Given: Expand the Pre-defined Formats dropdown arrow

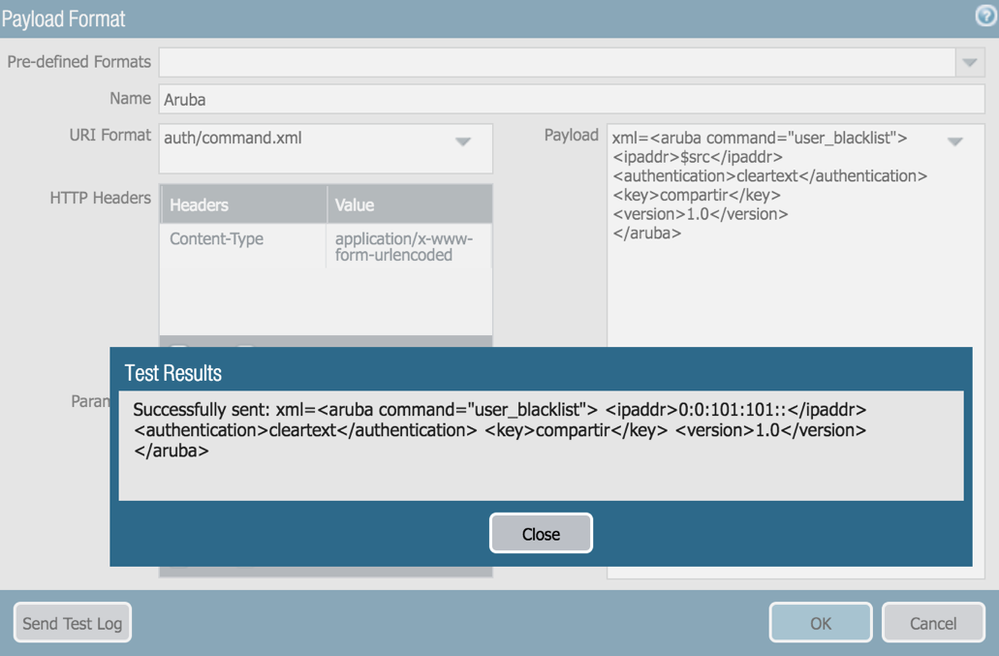Looking at the screenshot, I should coord(970,62).
